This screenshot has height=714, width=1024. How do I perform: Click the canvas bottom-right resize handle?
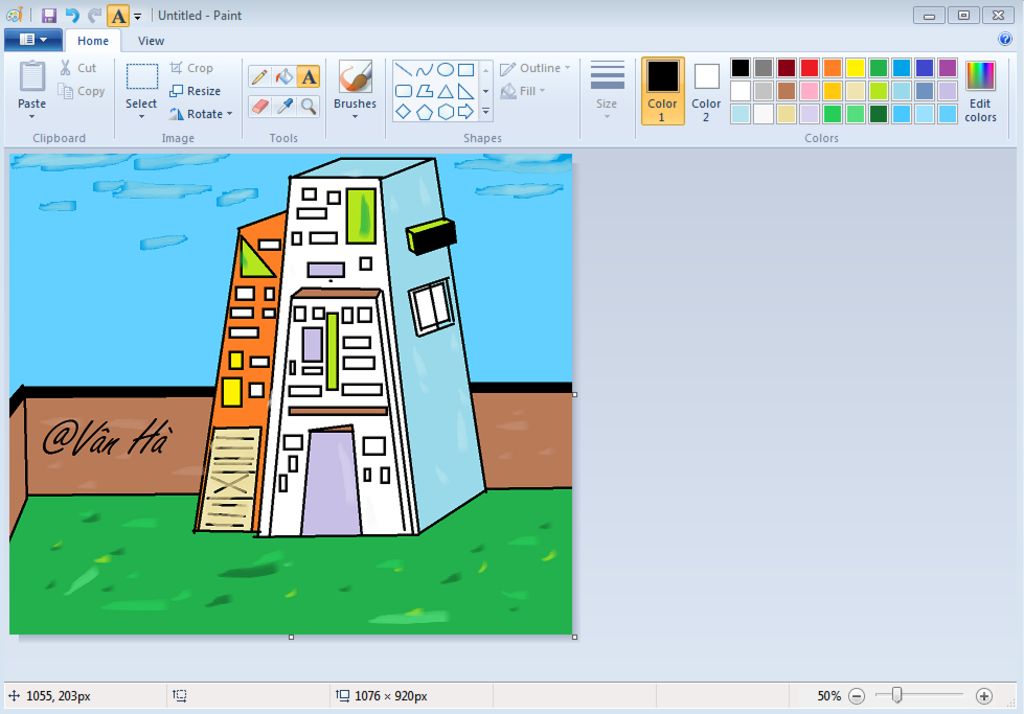click(x=575, y=637)
